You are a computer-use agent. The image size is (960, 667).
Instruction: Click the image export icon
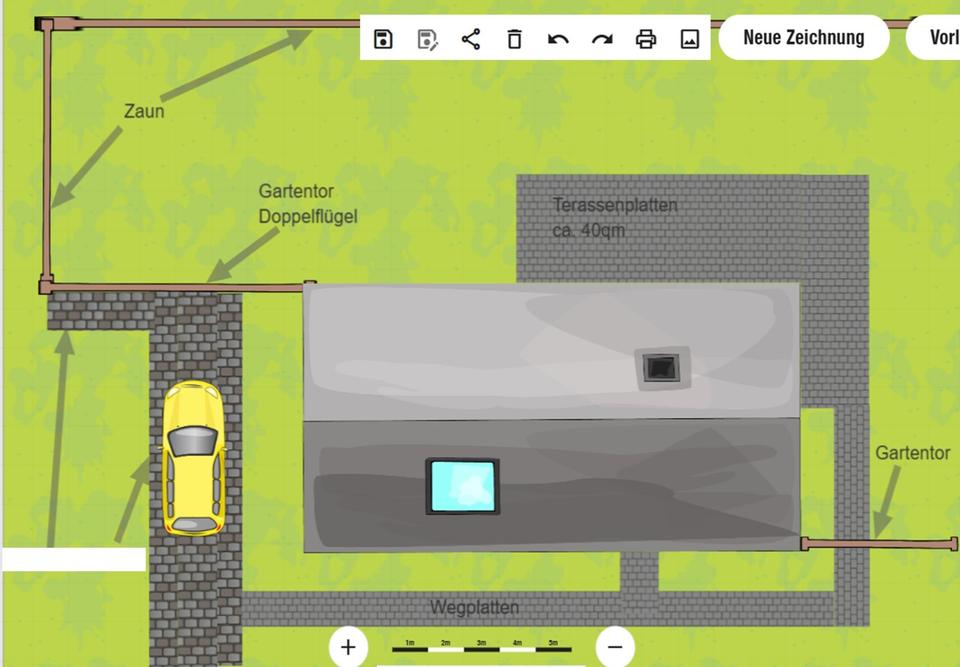pyautogui.click(x=689, y=39)
